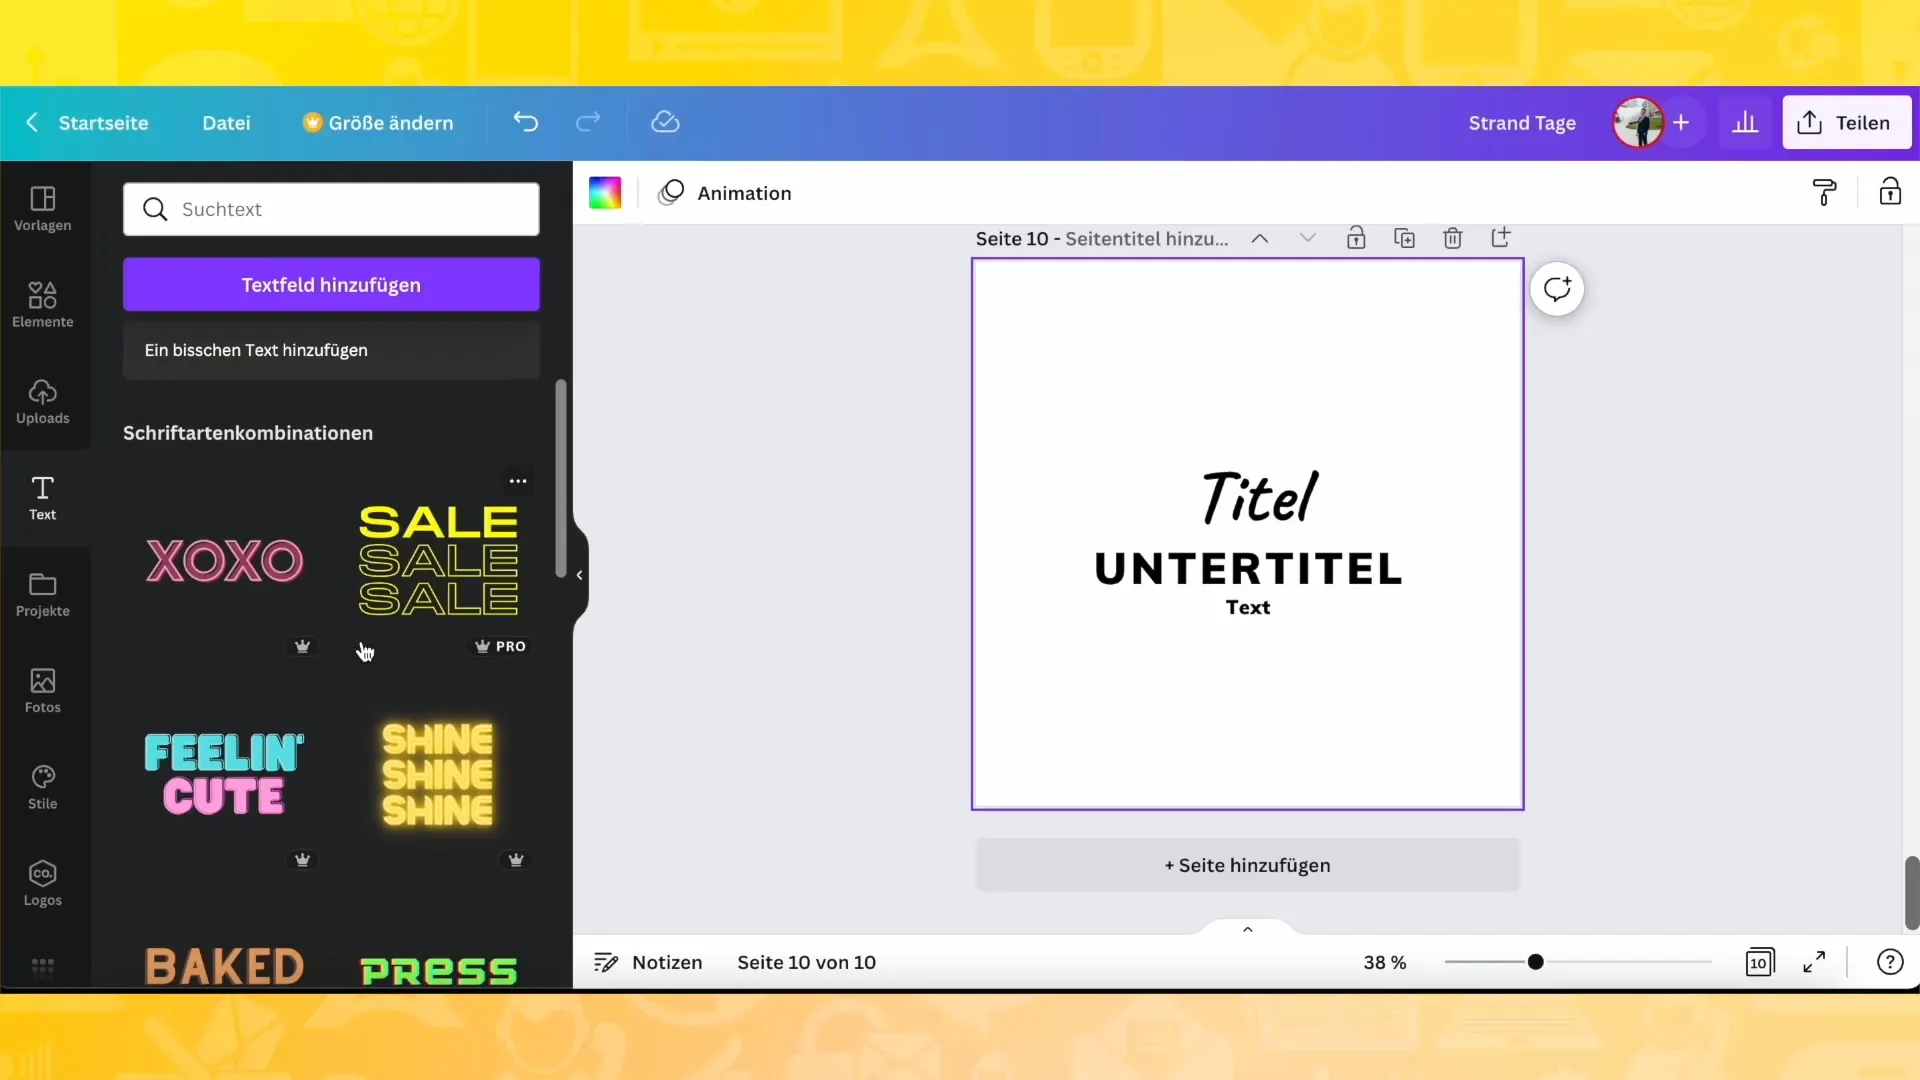Click the XOXO font combination thumbnail

click(x=224, y=560)
